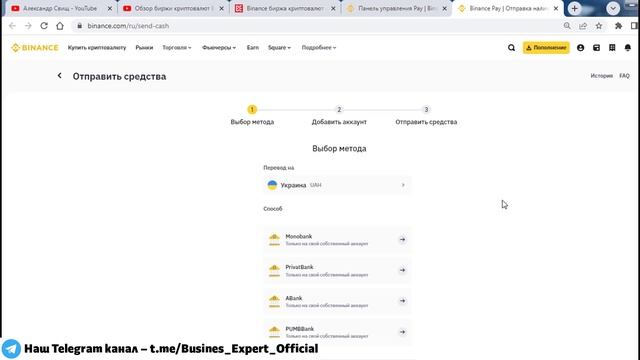Open the Украина UAH country selector
The width and height of the screenshot is (640, 360).
pos(337,185)
